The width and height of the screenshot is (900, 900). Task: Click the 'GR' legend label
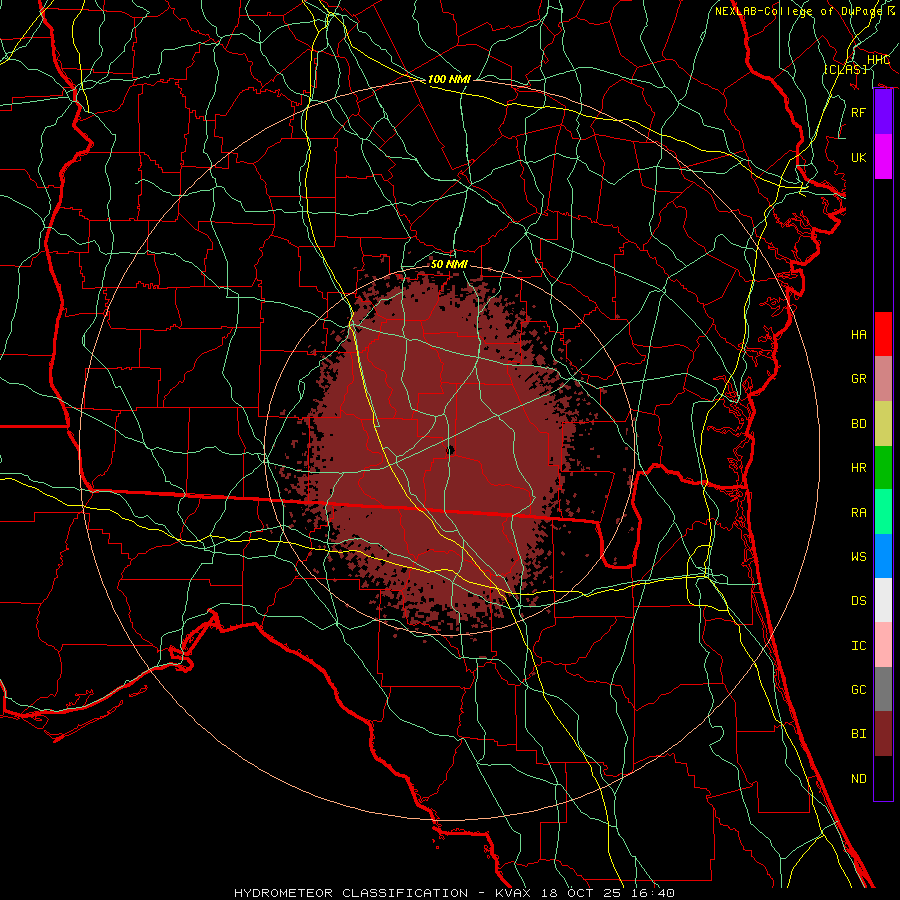point(858,379)
